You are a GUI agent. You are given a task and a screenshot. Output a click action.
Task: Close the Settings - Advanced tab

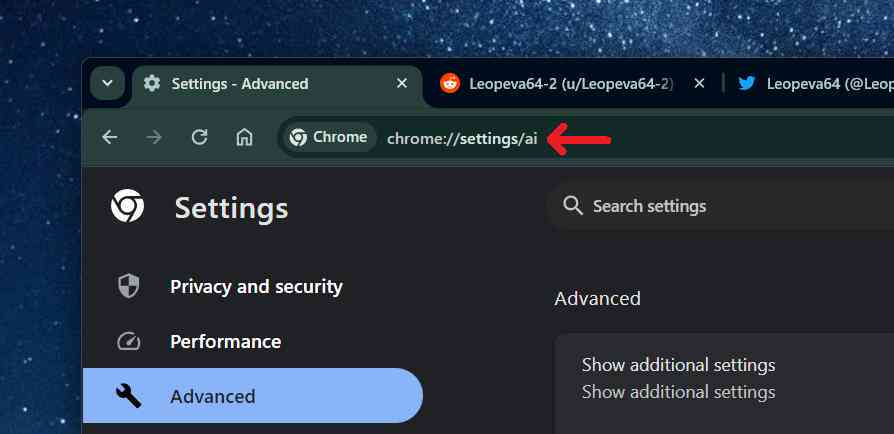(x=402, y=84)
